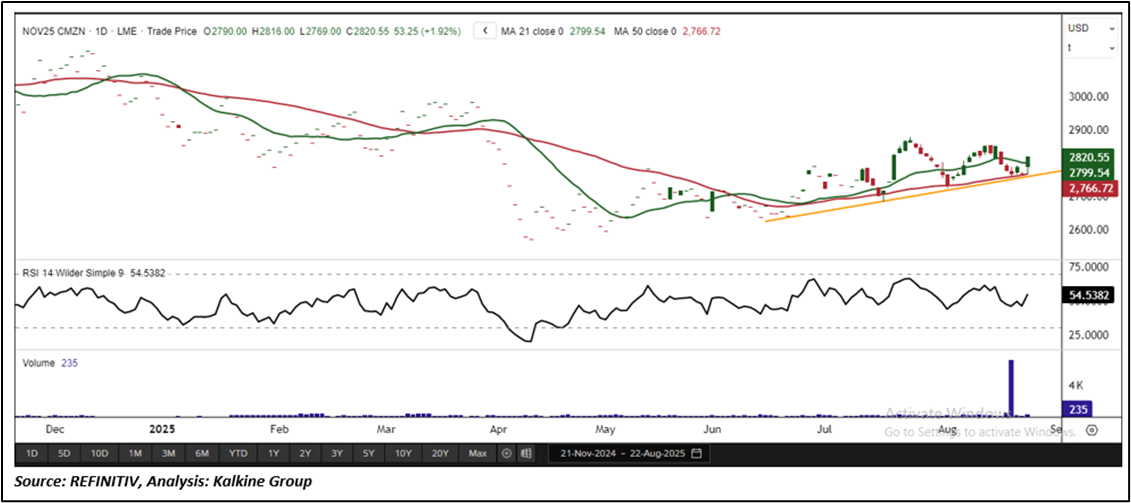Open the chart settings gear icon

(x=1091, y=430)
